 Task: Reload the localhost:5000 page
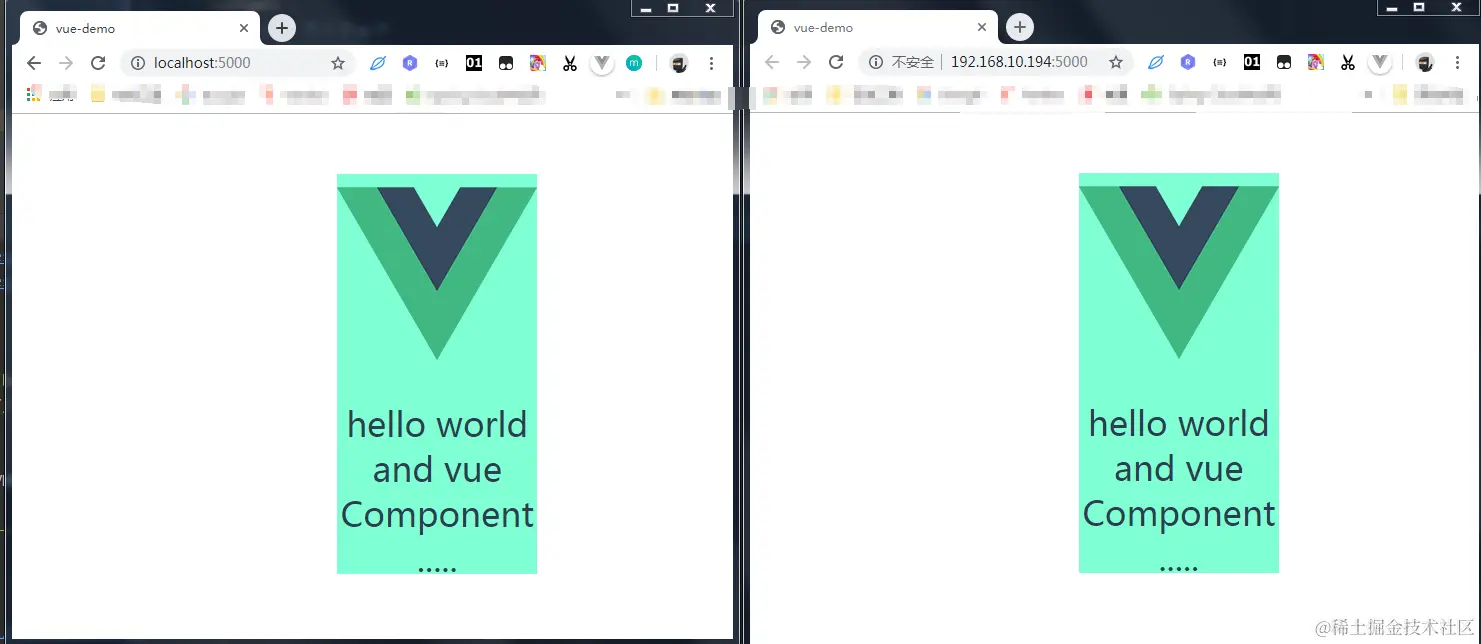tap(98, 63)
